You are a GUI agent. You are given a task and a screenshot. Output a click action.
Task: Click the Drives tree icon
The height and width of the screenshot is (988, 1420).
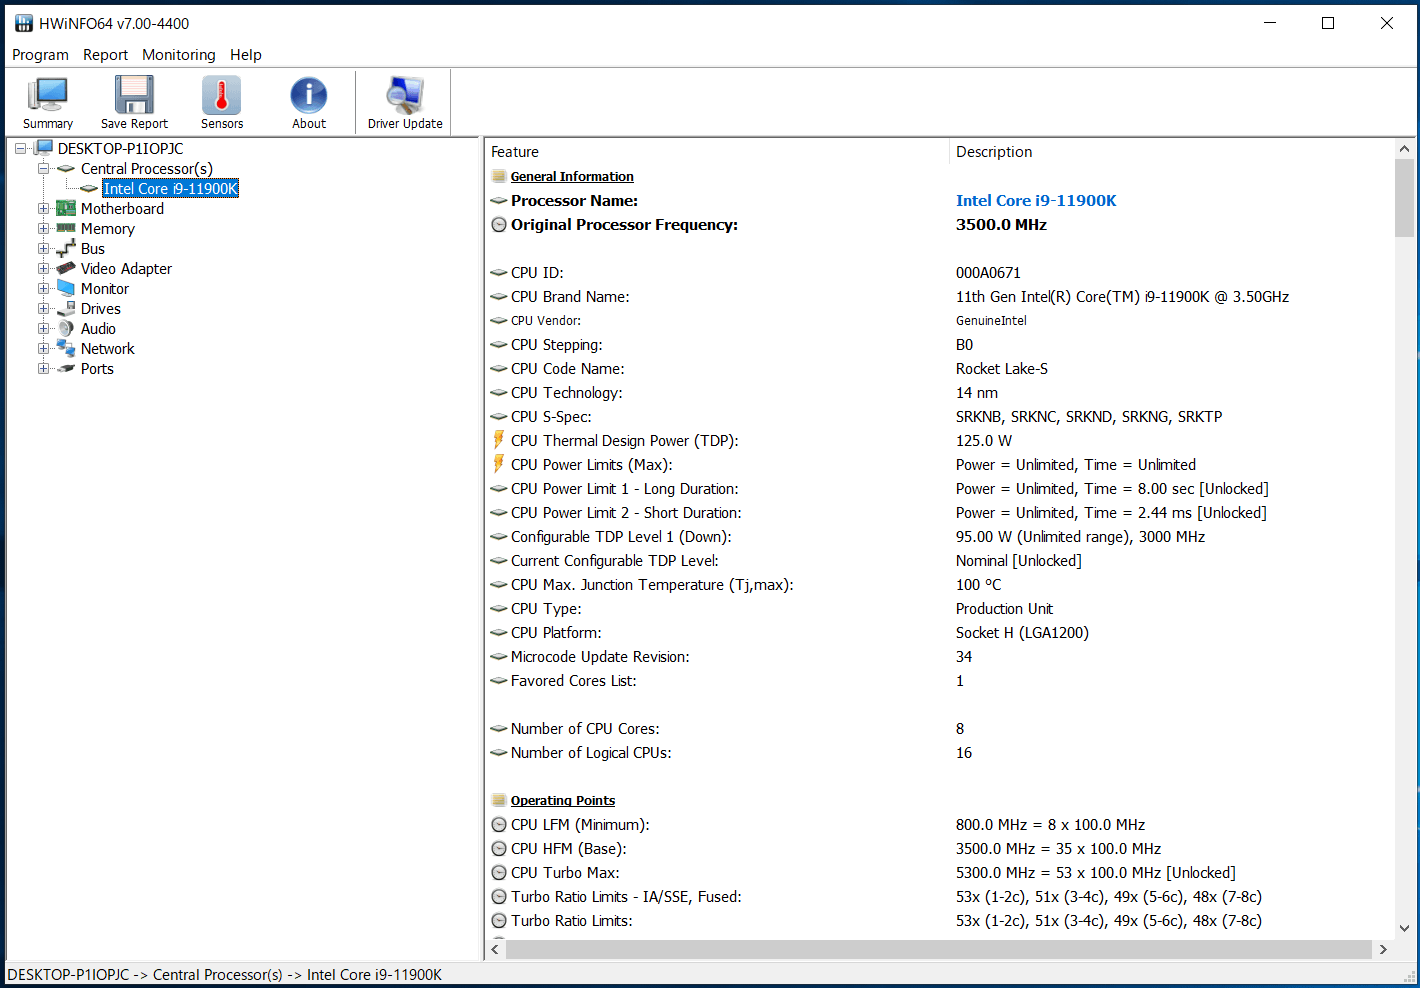click(x=66, y=308)
